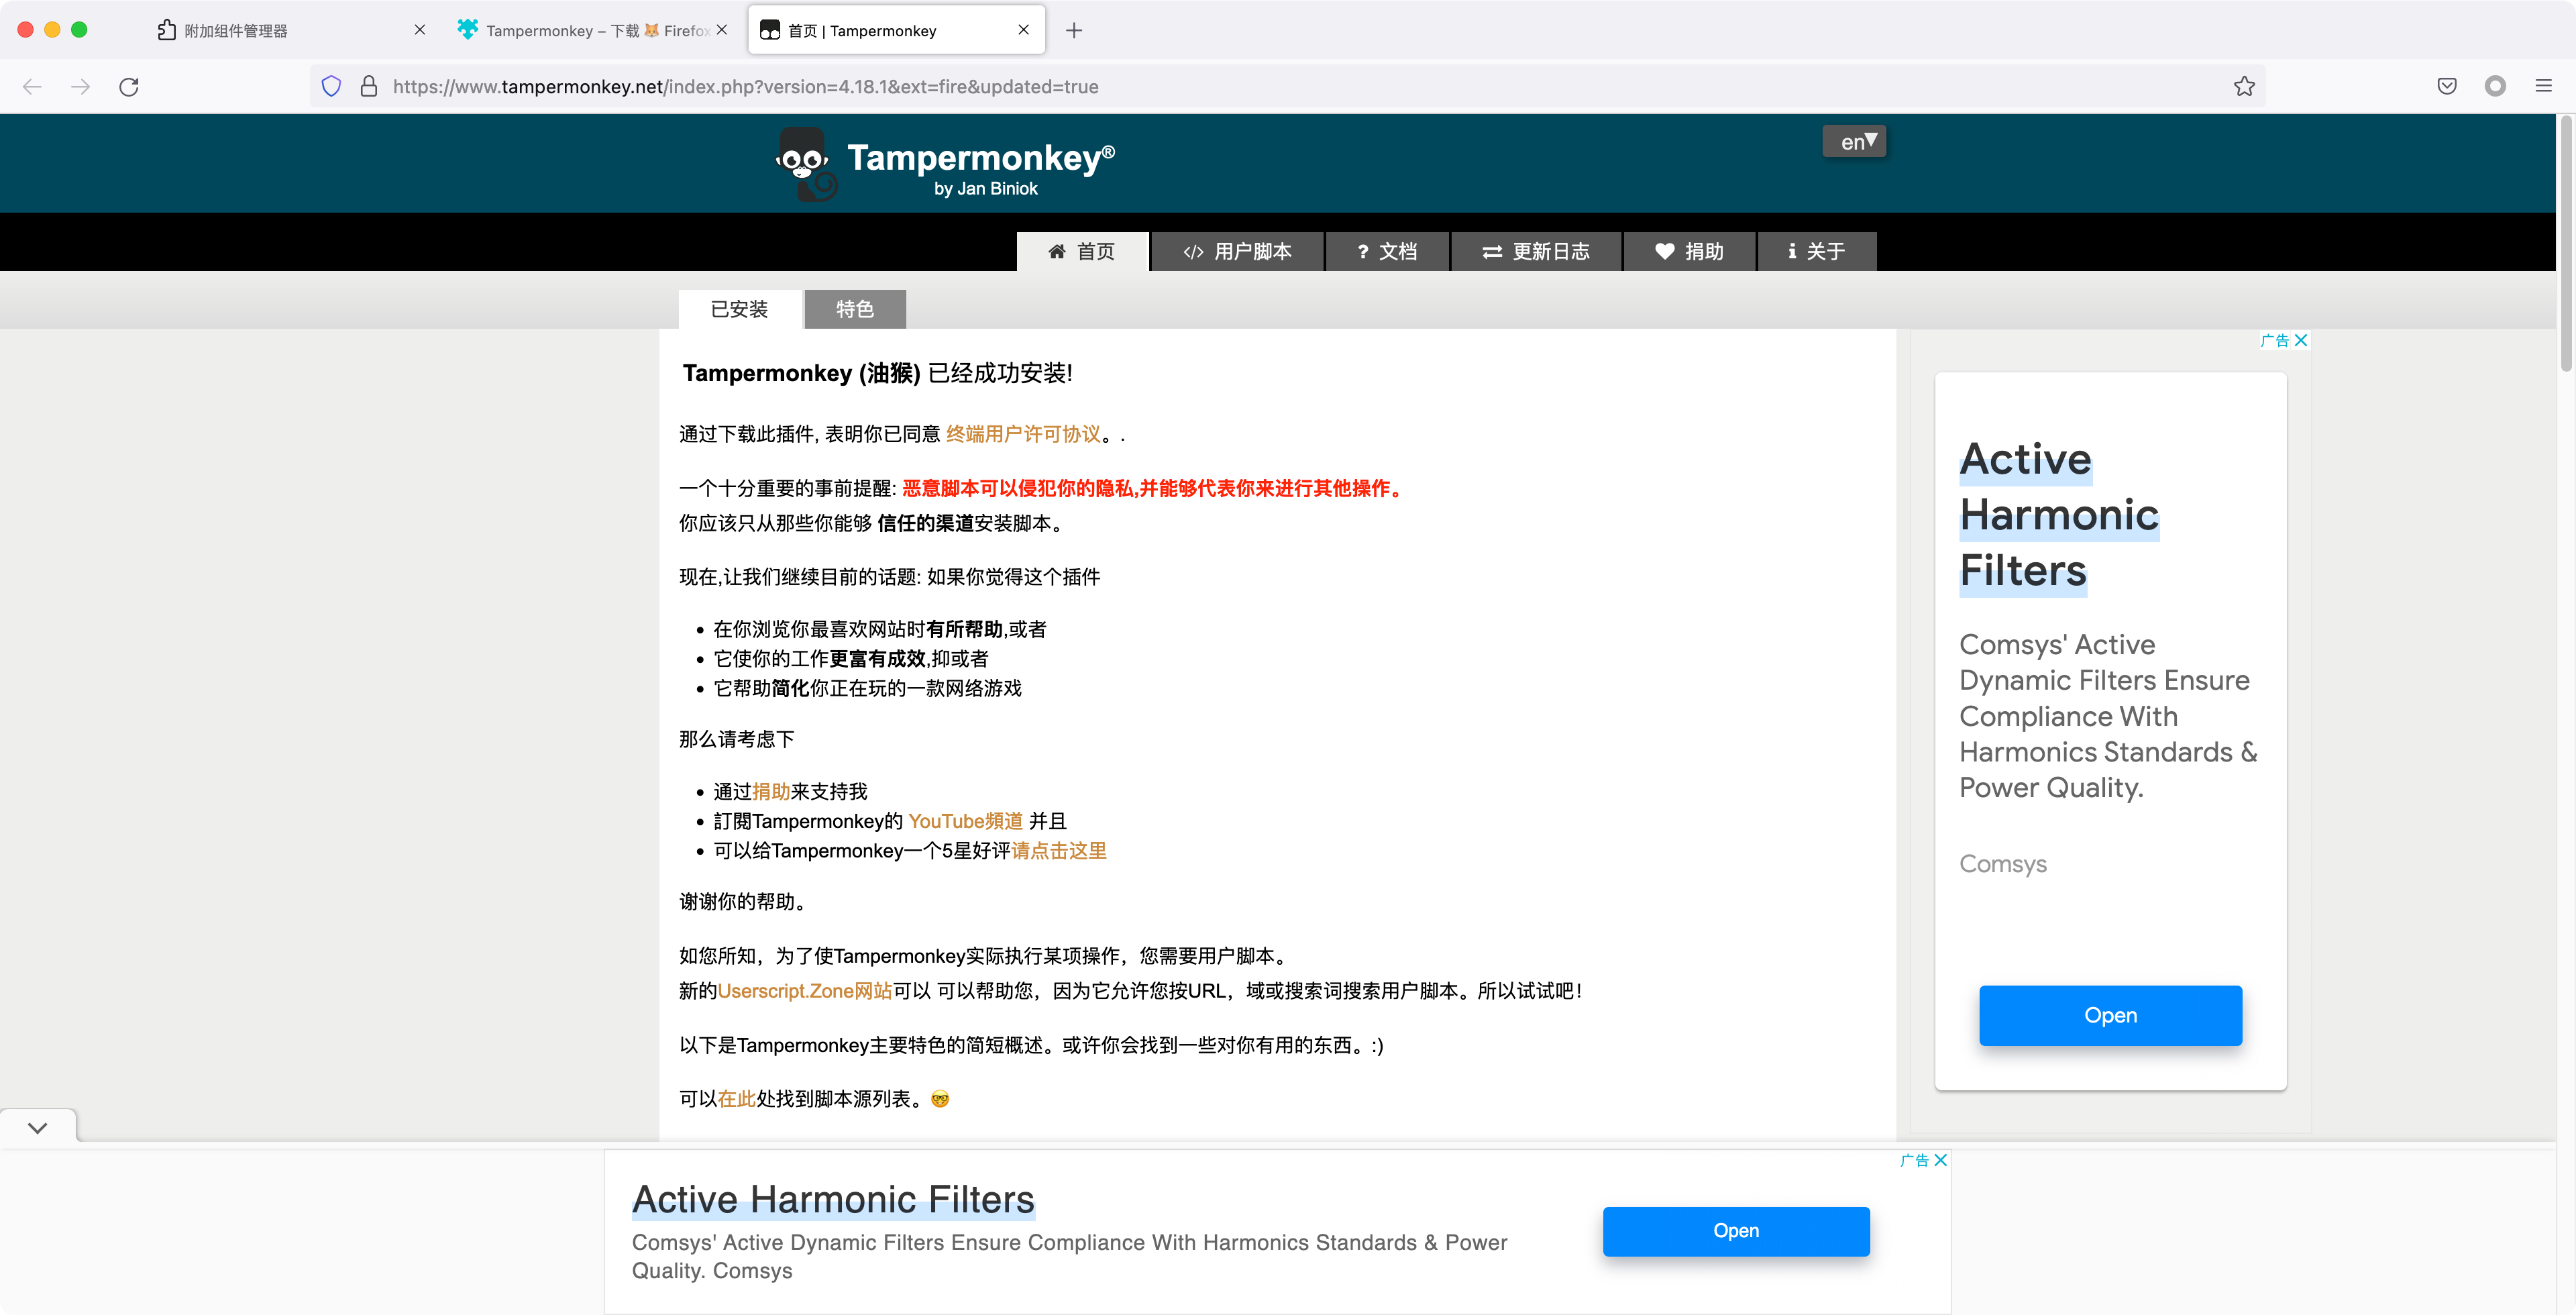The width and height of the screenshot is (2576, 1315).
Task: Click the sidebar ad 广告 info label
Action: point(2275,340)
